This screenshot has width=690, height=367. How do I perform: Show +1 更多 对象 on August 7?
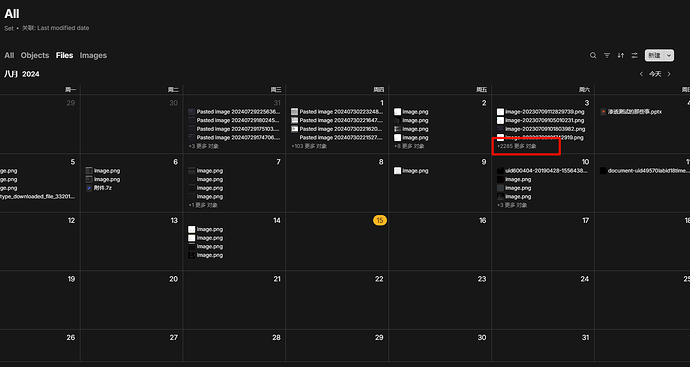pyautogui.click(x=203, y=205)
